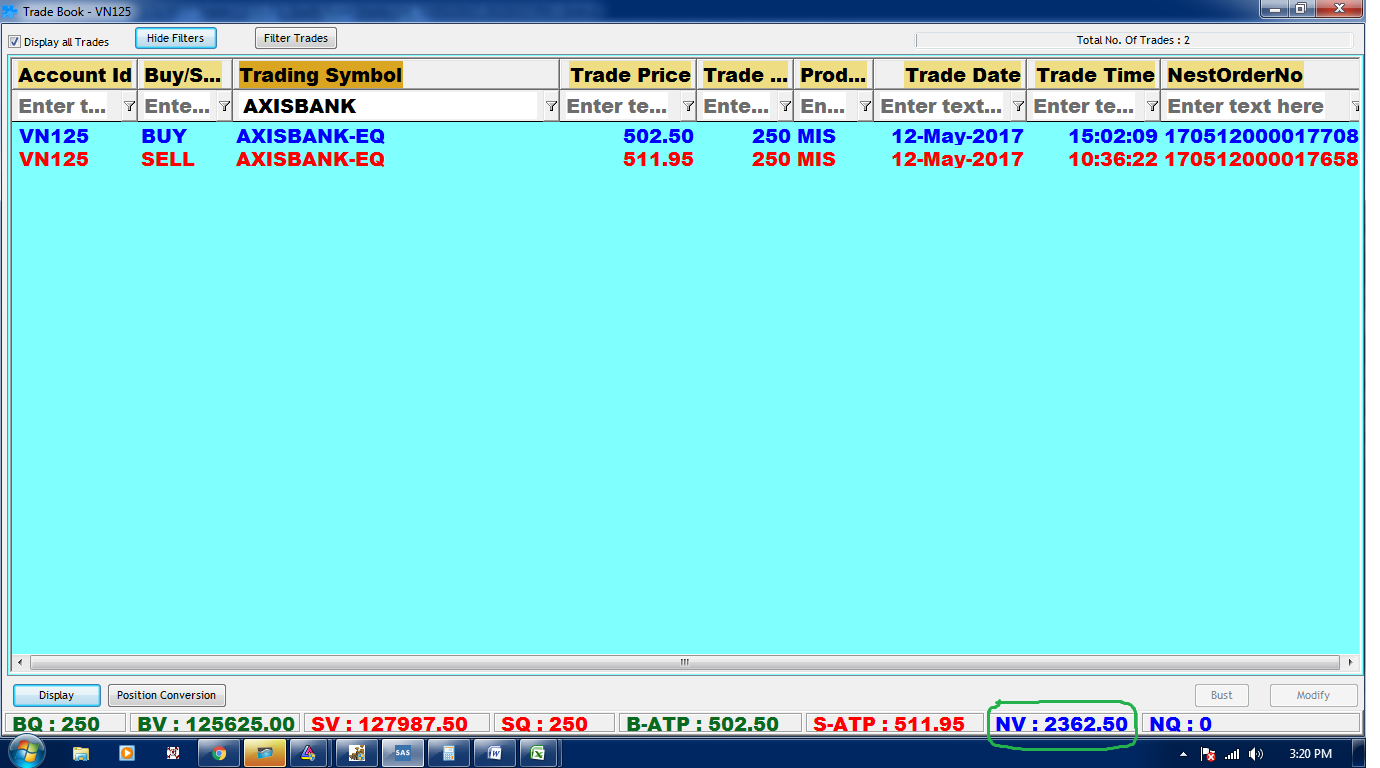The image size is (1380, 768).
Task: Open Microsoft Word on the taskbar
Action: coord(494,753)
